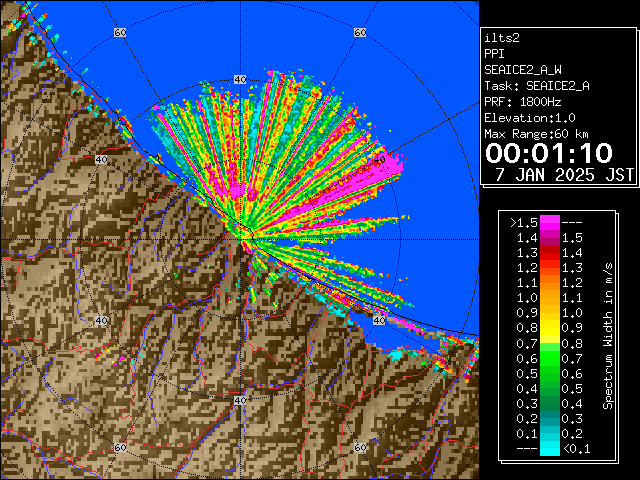Pick the magenta >1.5 legend color band
The height and width of the screenshot is (480, 640).
coord(550,222)
